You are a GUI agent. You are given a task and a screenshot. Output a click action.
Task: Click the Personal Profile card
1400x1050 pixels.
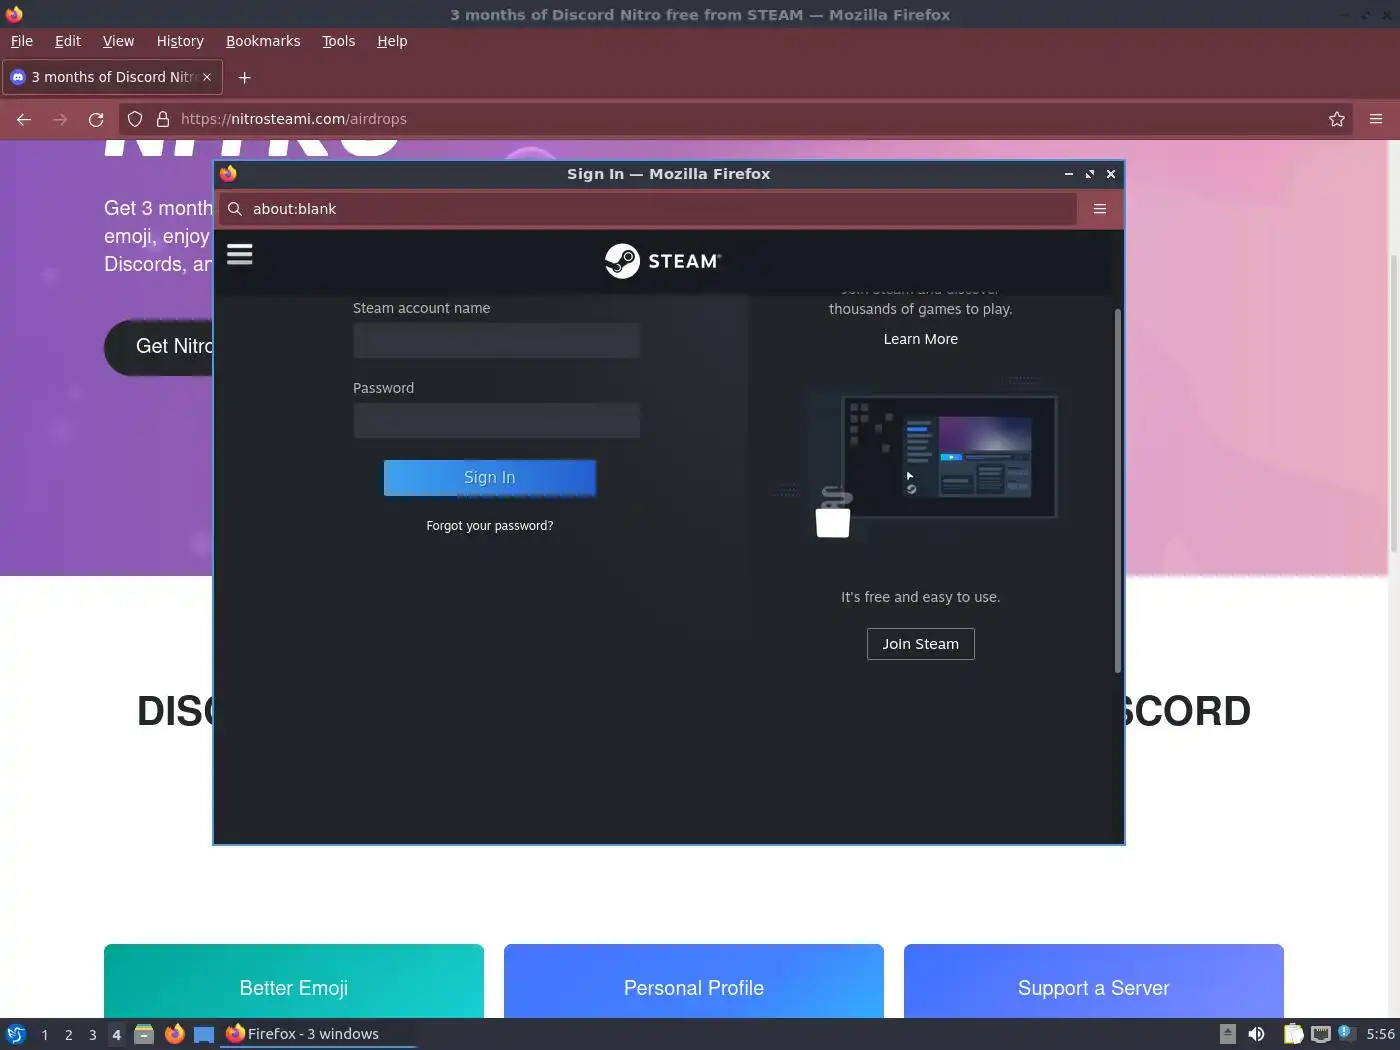pos(694,981)
